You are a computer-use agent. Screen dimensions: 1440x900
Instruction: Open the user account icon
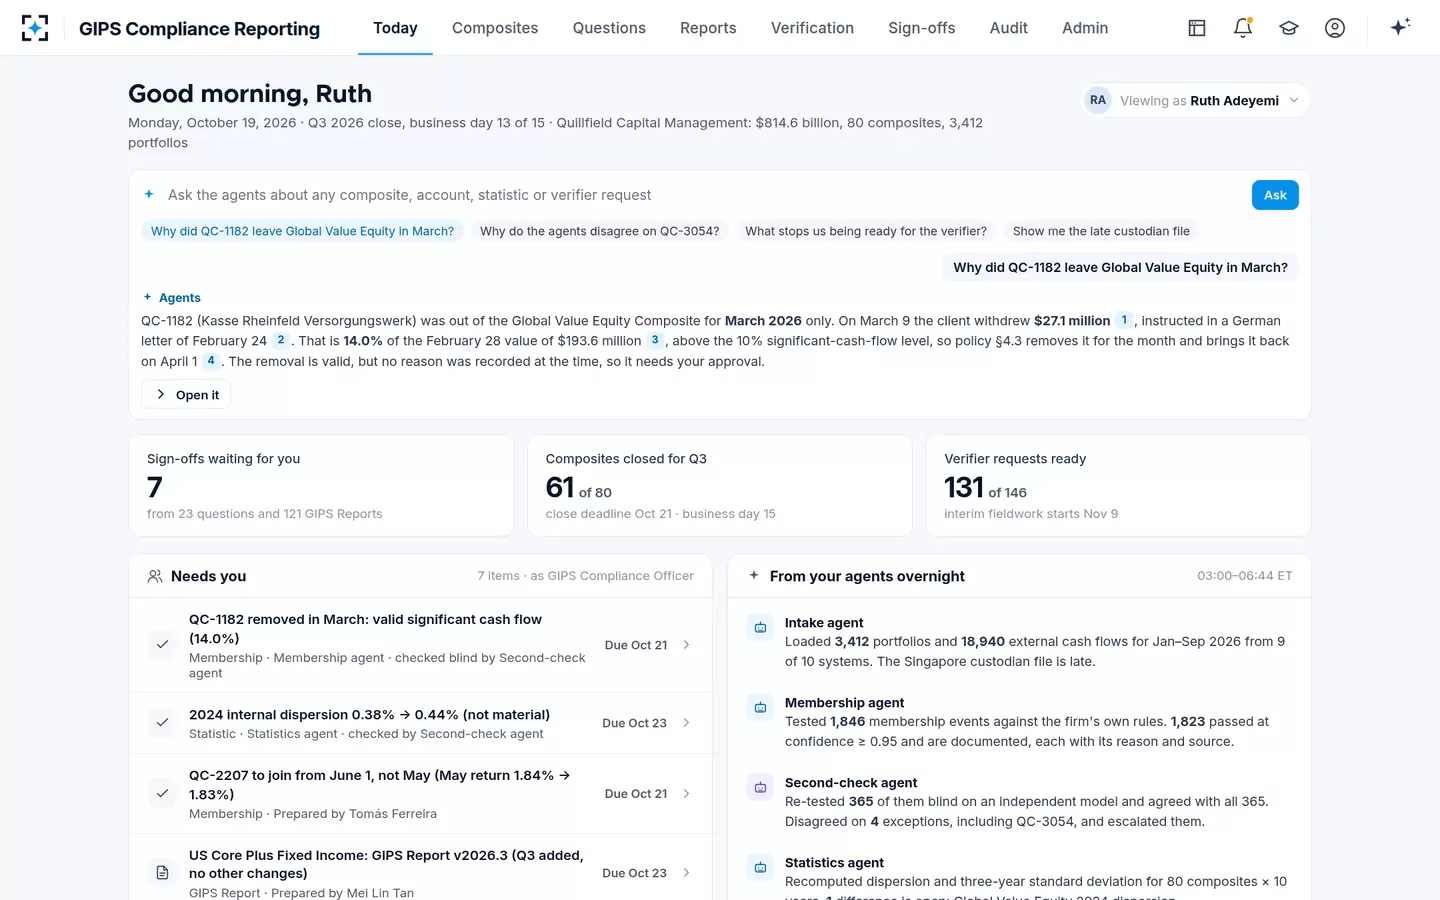point(1335,28)
